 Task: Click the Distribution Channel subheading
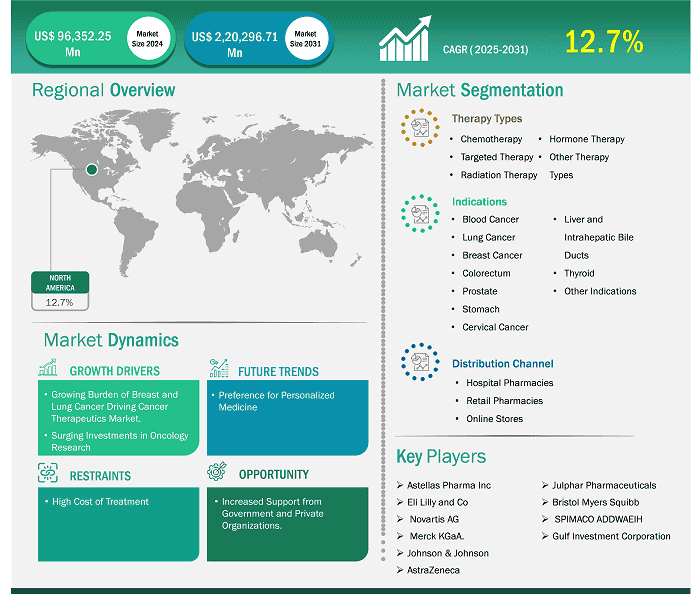503,364
